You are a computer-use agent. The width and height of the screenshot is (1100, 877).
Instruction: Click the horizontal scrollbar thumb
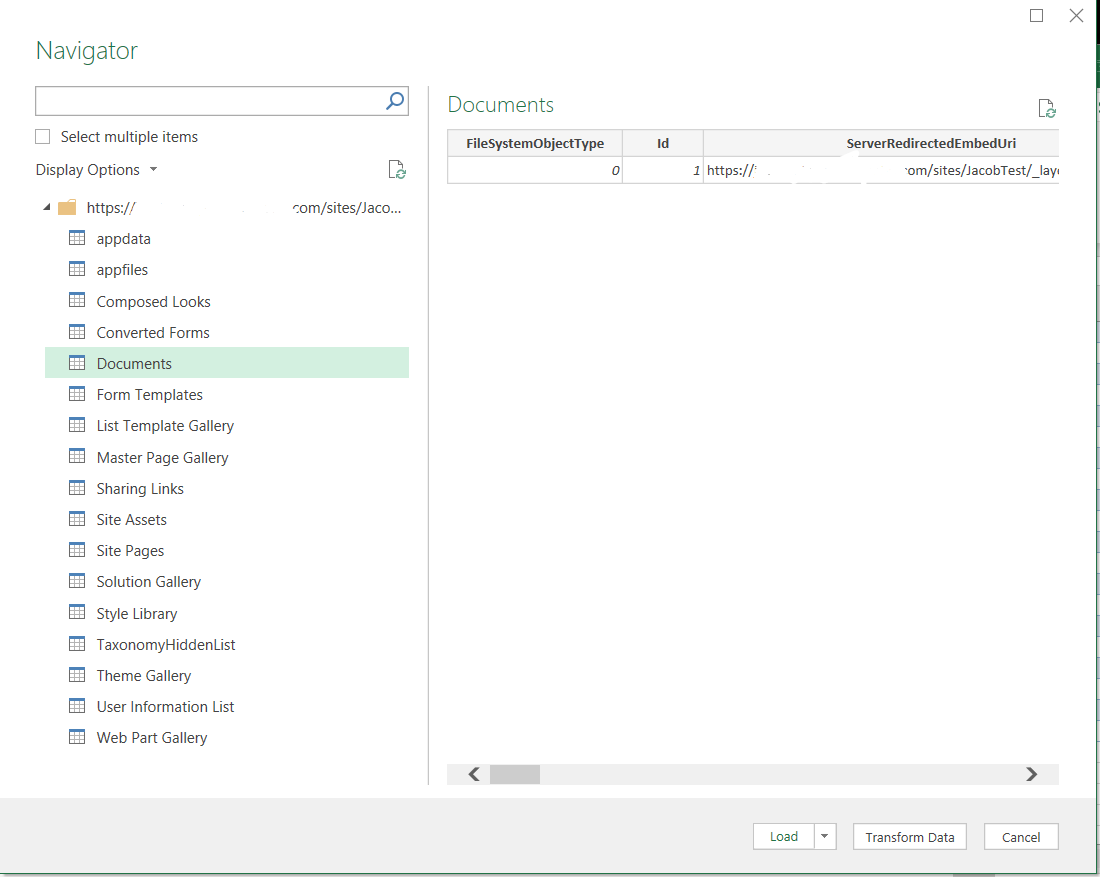(x=515, y=774)
